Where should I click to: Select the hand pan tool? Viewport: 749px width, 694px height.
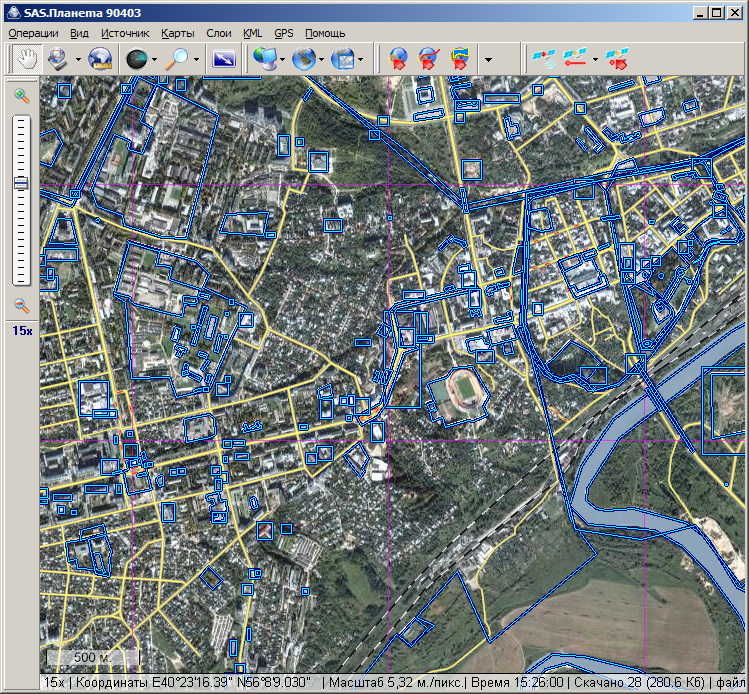pos(25,59)
